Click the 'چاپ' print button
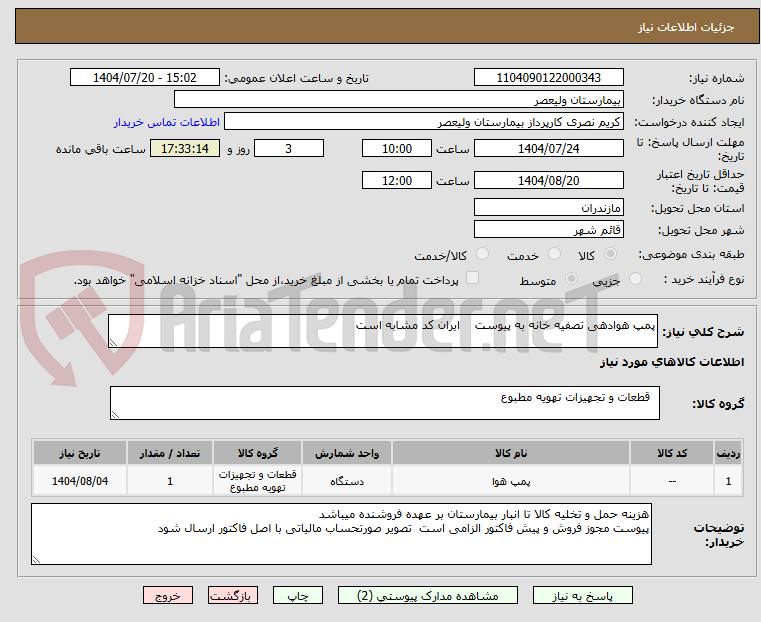 (x=298, y=596)
